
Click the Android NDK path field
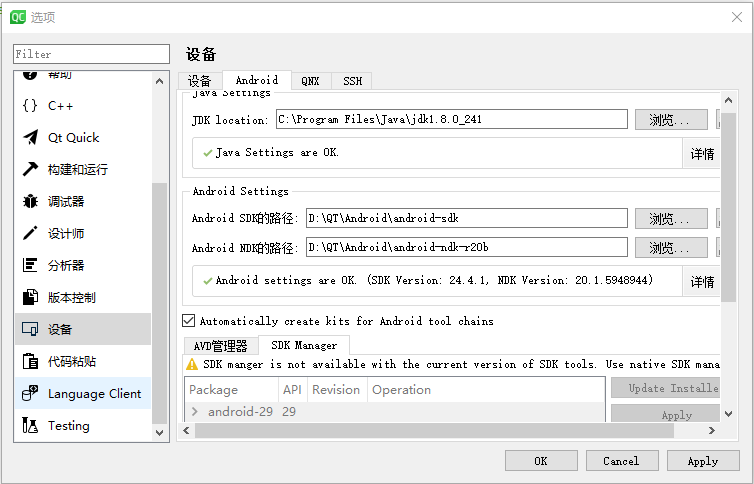[466, 247]
